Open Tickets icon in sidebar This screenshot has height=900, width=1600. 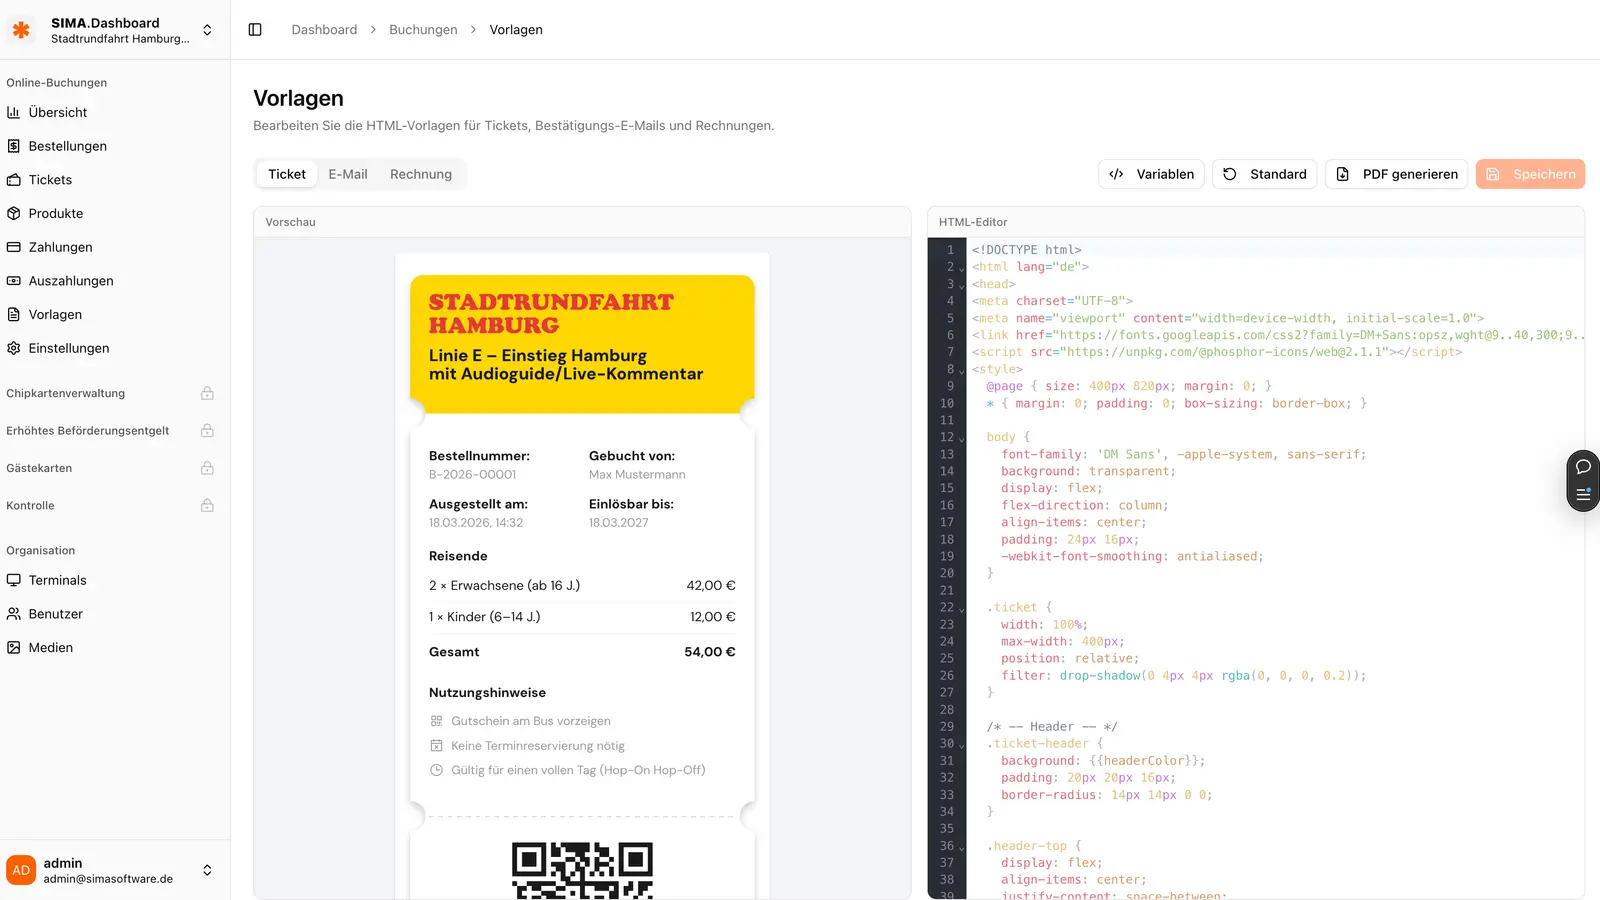[14, 180]
